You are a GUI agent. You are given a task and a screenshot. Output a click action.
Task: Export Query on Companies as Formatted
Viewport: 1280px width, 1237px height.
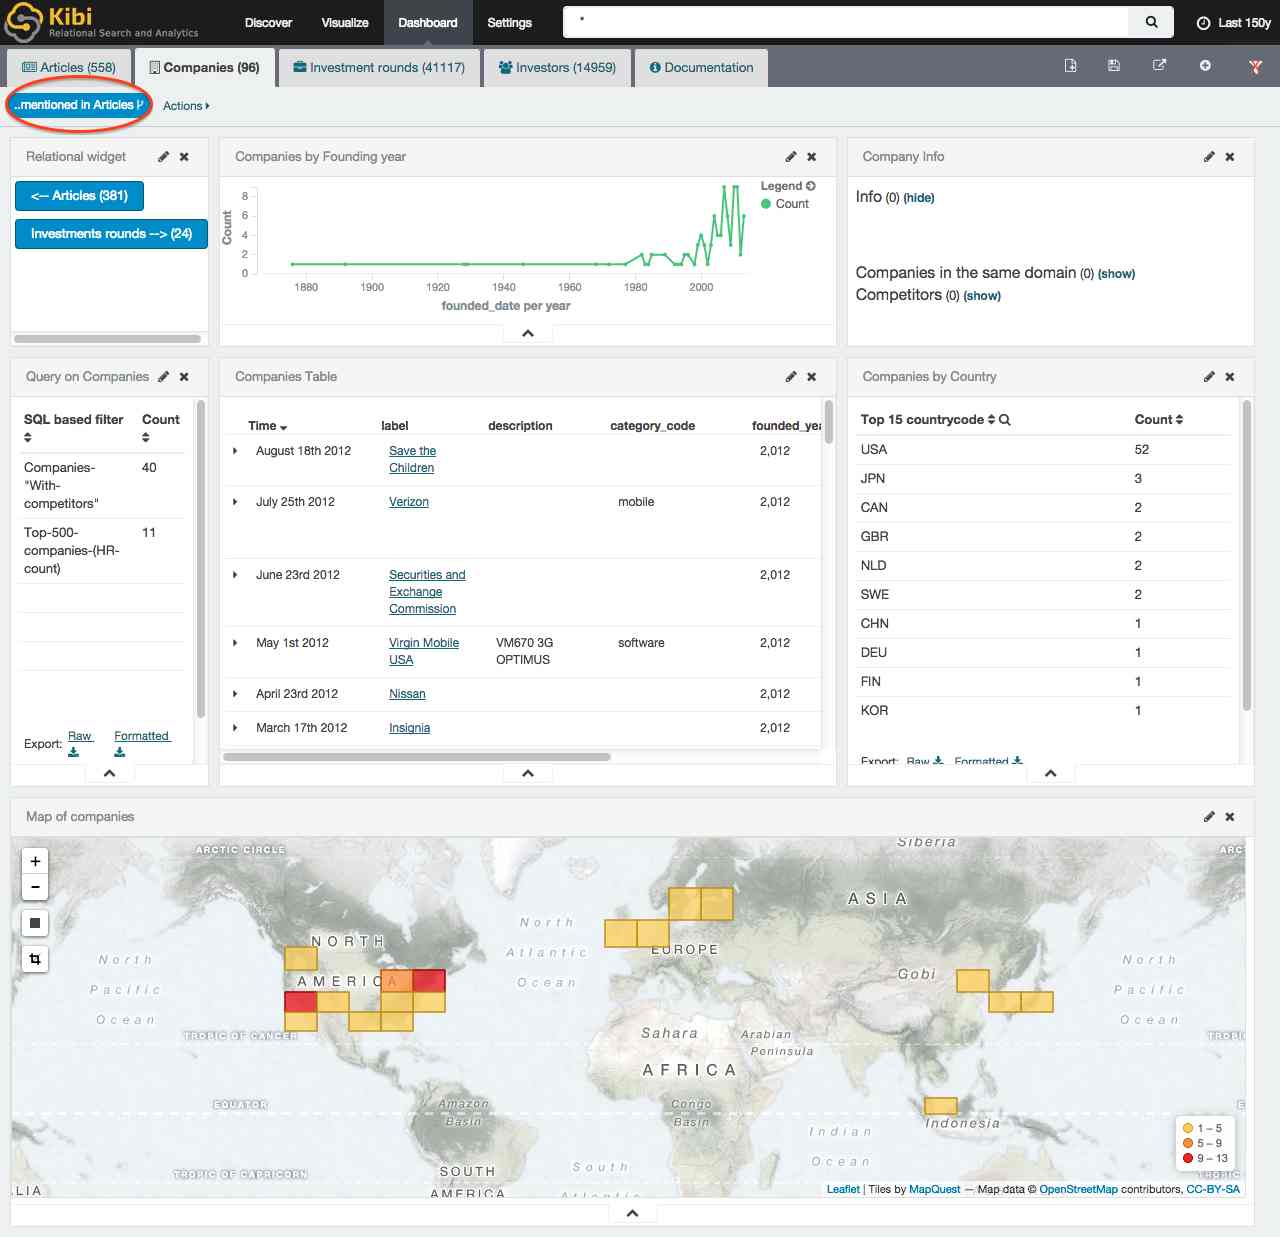tap(142, 743)
